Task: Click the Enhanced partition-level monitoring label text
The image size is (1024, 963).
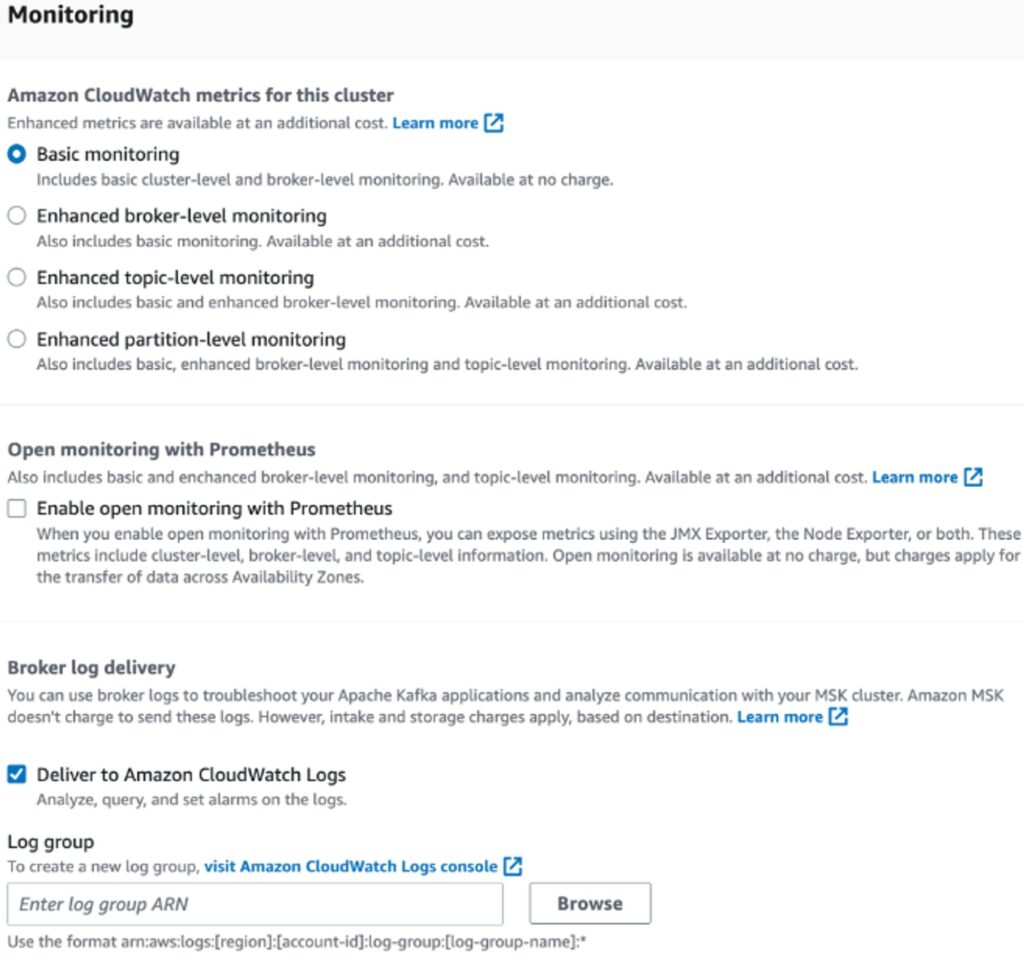Action: (191, 339)
